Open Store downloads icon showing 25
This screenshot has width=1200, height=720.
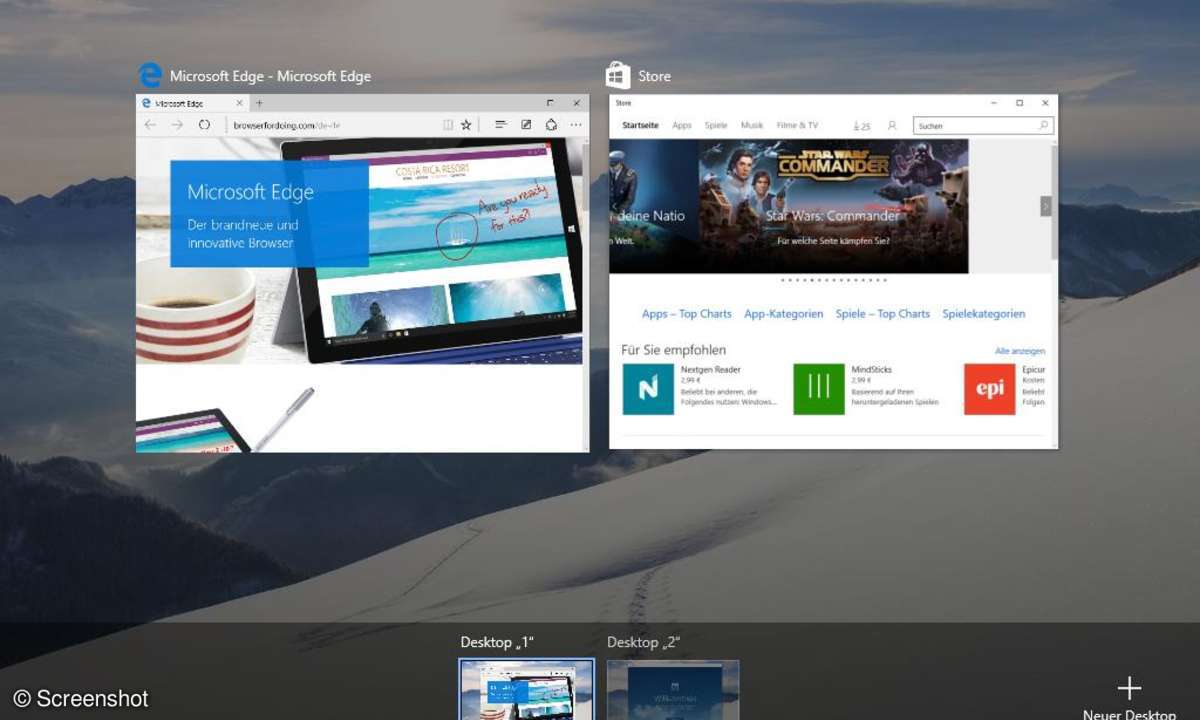coord(861,126)
